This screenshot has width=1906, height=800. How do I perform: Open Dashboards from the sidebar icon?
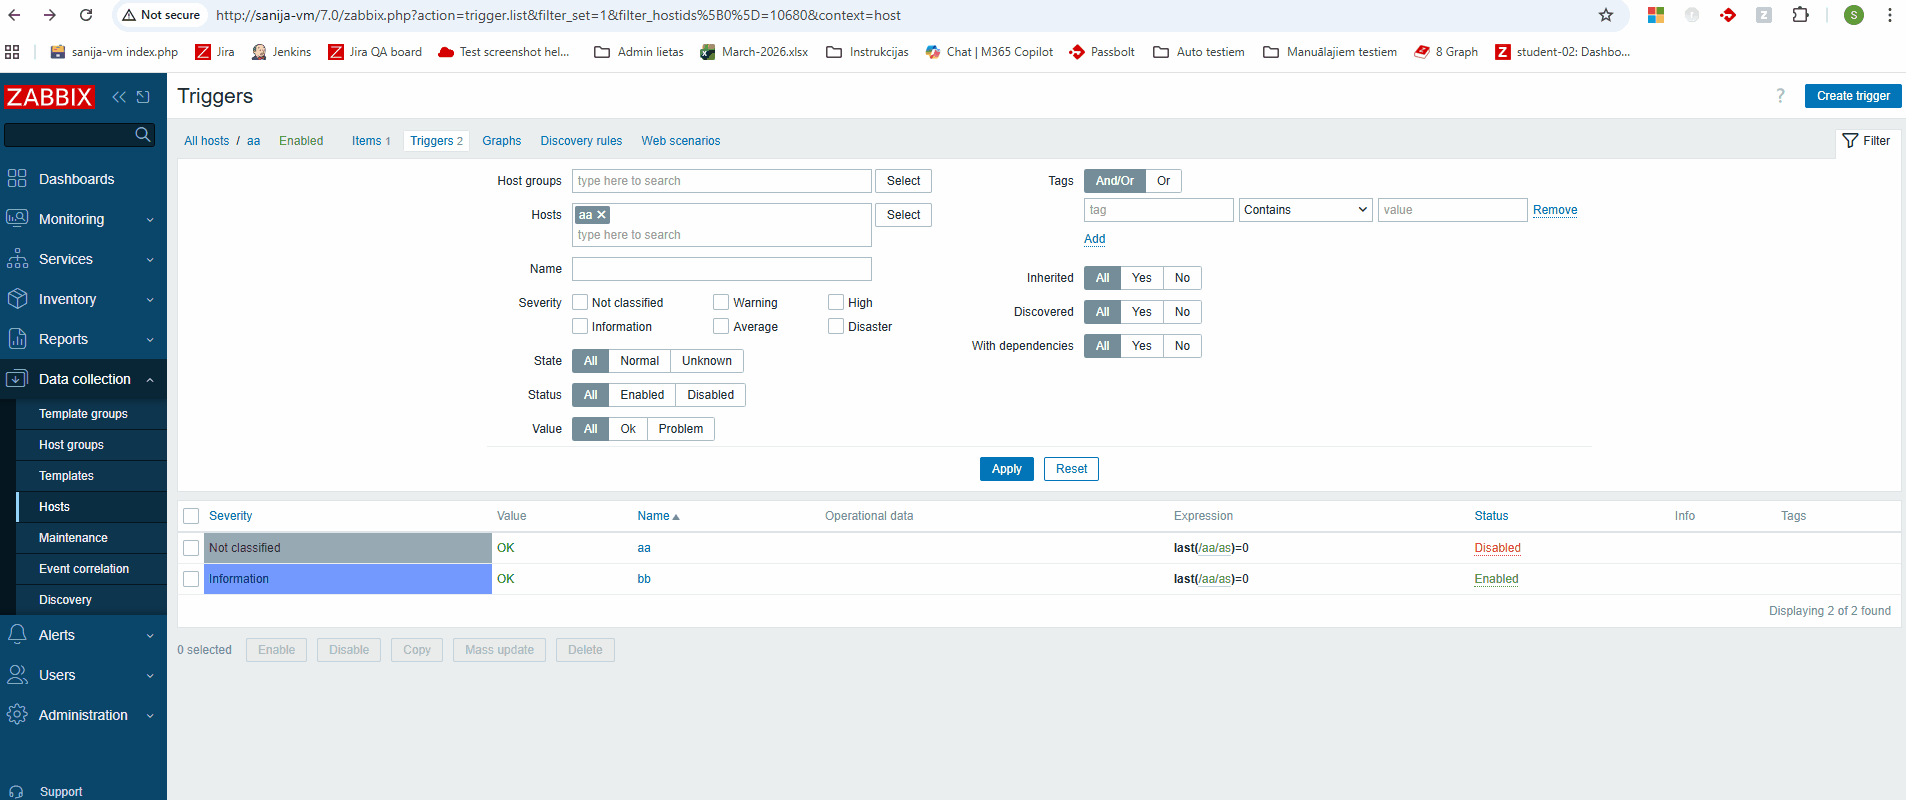pos(17,179)
